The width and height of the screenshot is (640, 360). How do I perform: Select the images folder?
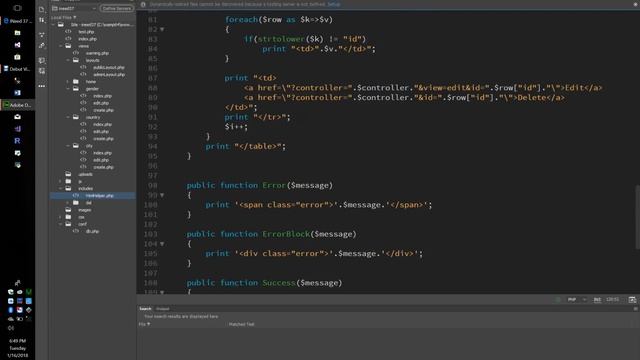[84, 210]
